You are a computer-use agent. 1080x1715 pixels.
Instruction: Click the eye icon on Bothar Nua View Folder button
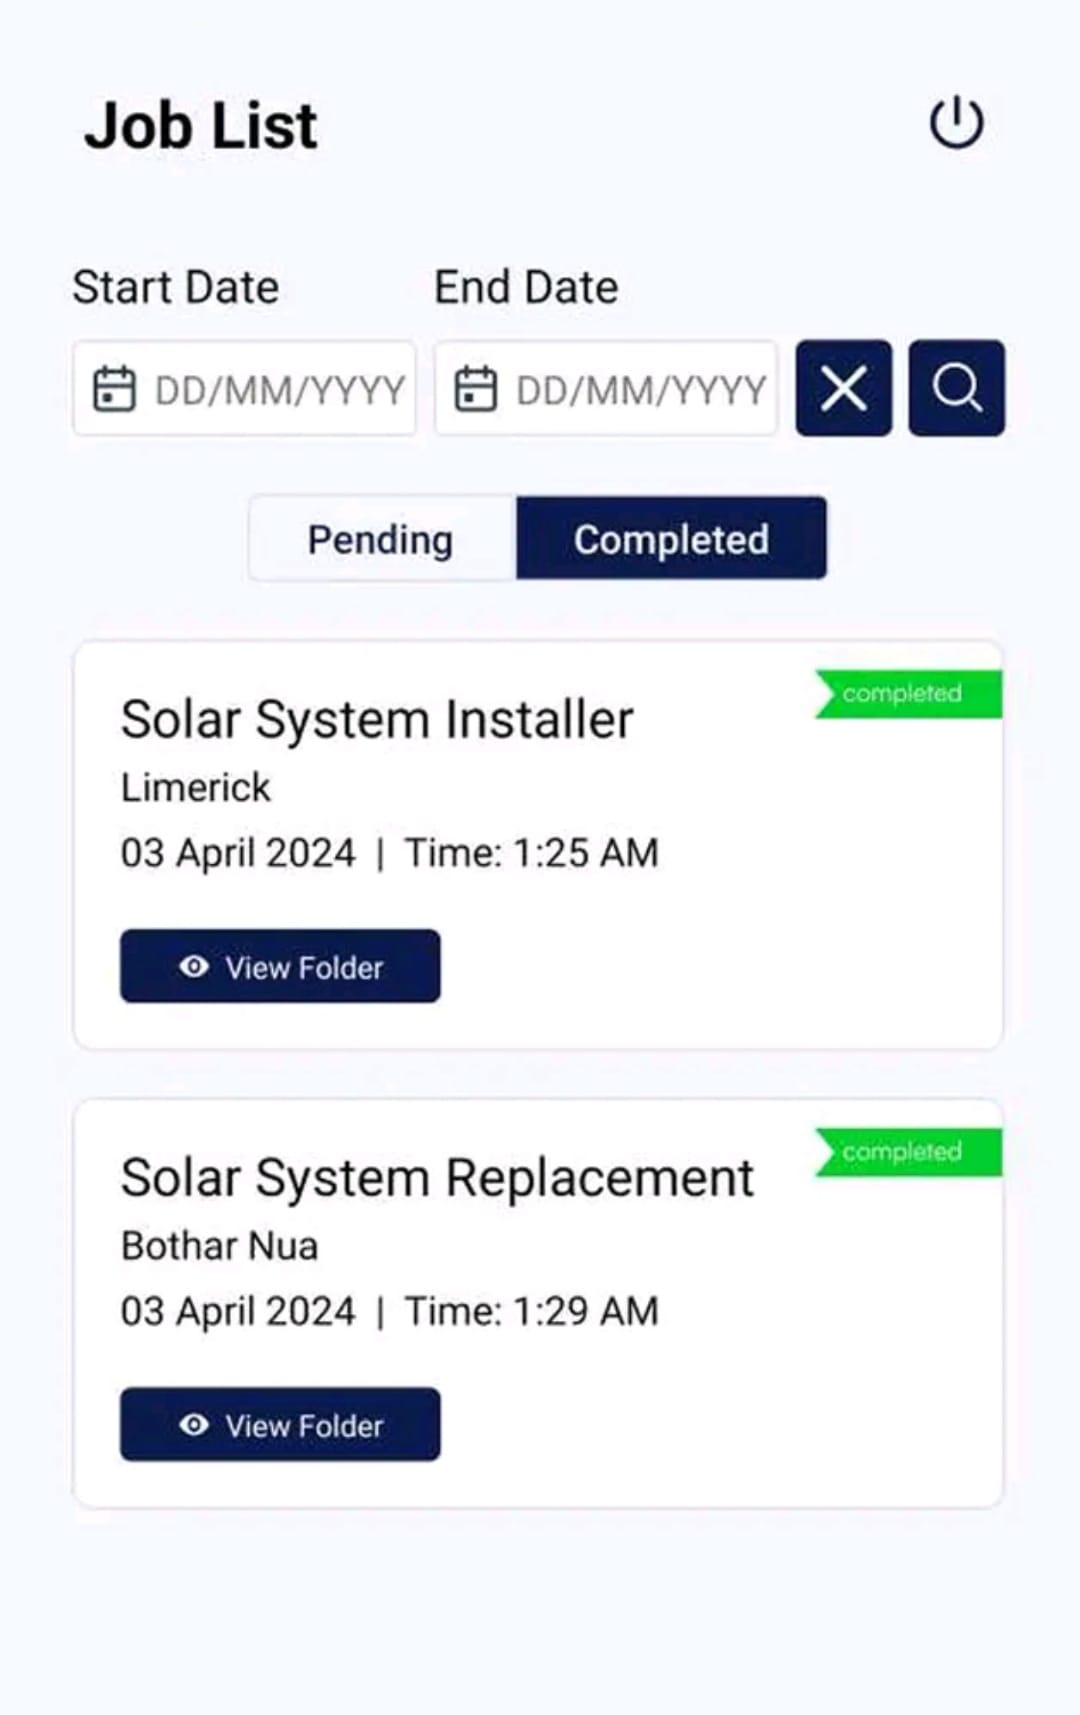click(x=194, y=1425)
